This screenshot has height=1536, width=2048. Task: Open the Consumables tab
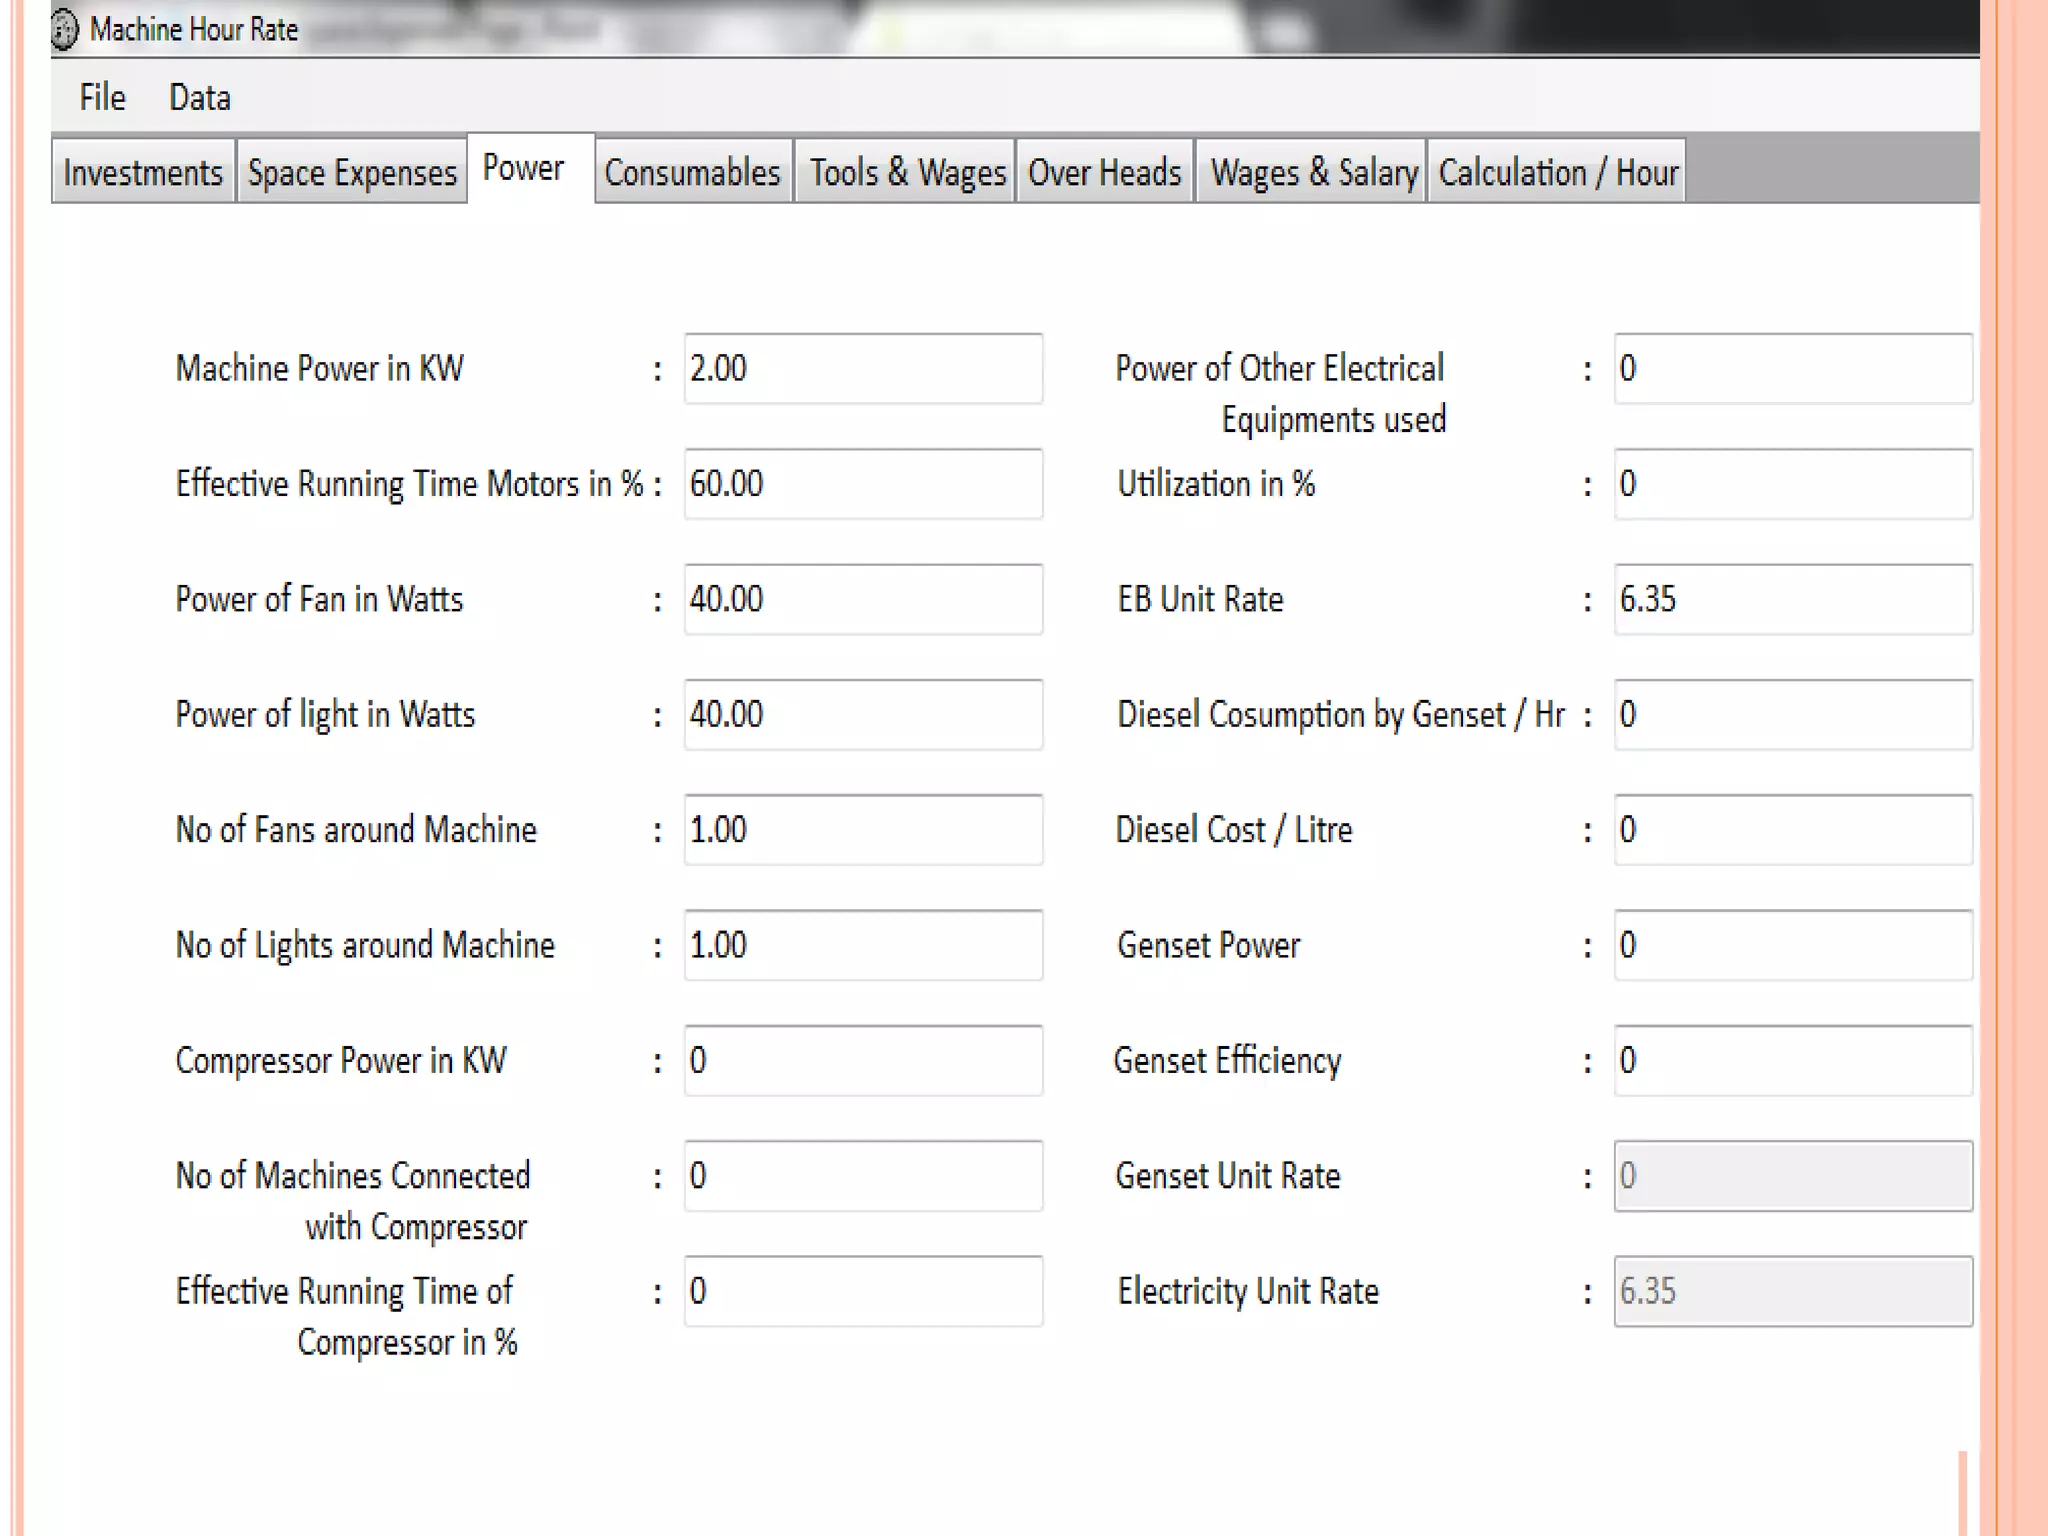pos(692,172)
